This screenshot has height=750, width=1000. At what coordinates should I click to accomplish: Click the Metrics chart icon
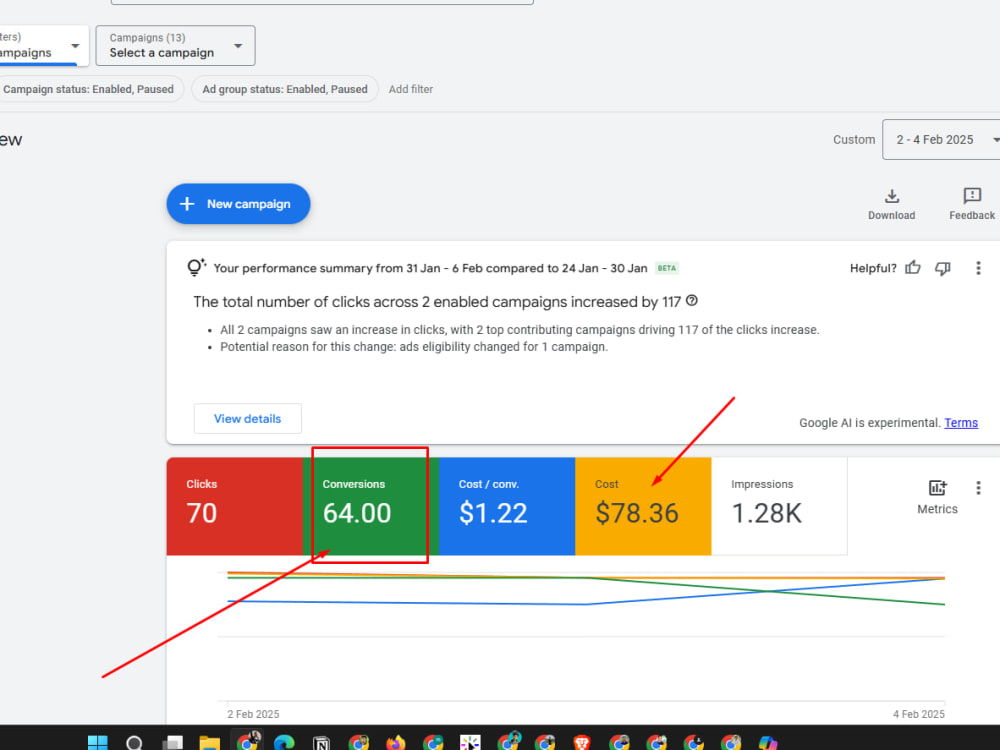(938, 488)
